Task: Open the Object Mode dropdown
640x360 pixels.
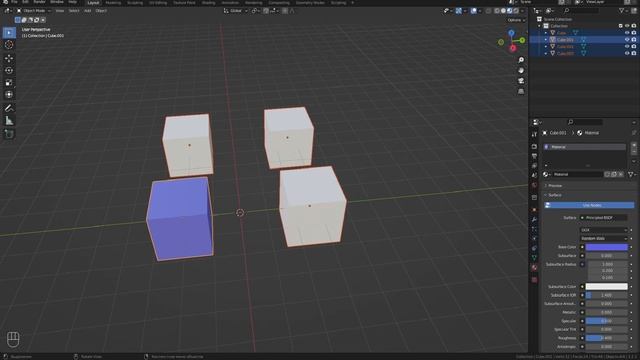Action: coord(33,11)
